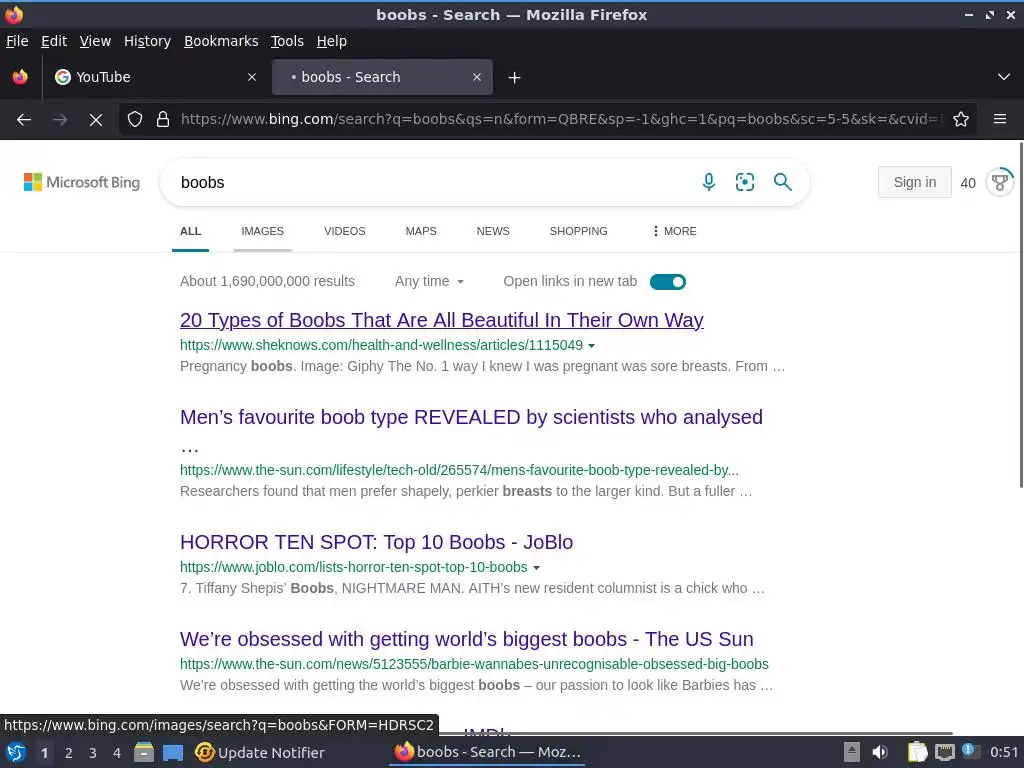This screenshot has height=768, width=1024.
Task: Click the Microsoft Bing logo
Action: (x=82, y=182)
